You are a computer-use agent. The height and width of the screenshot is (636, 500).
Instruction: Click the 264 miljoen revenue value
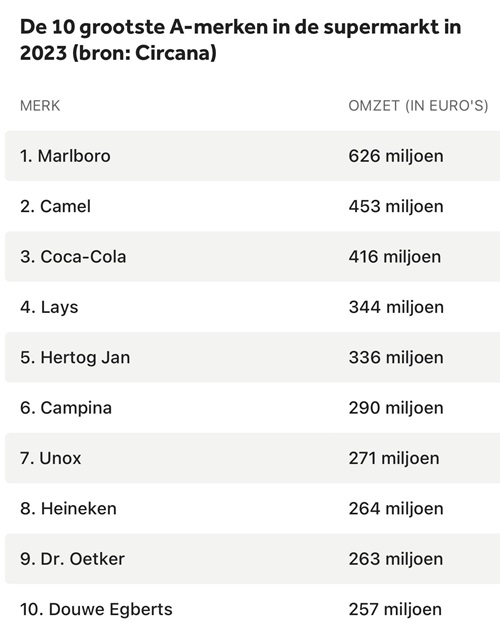(x=396, y=509)
